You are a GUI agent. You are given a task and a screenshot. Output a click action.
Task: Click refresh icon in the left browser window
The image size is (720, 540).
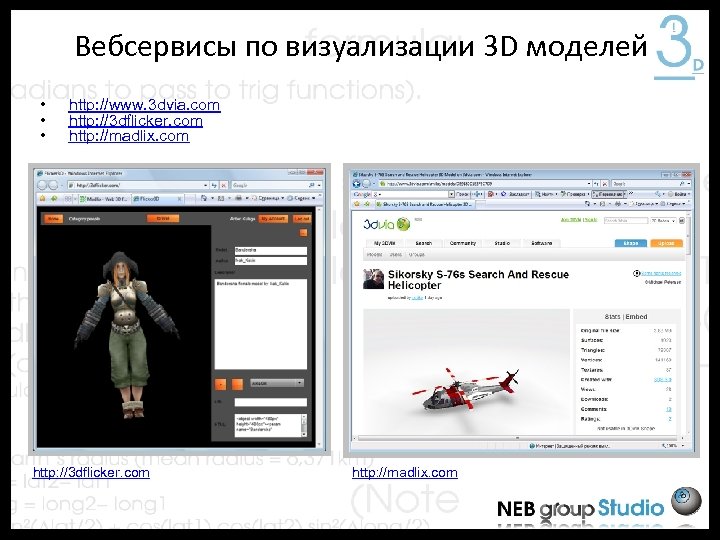pyautogui.click(x=214, y=185)
